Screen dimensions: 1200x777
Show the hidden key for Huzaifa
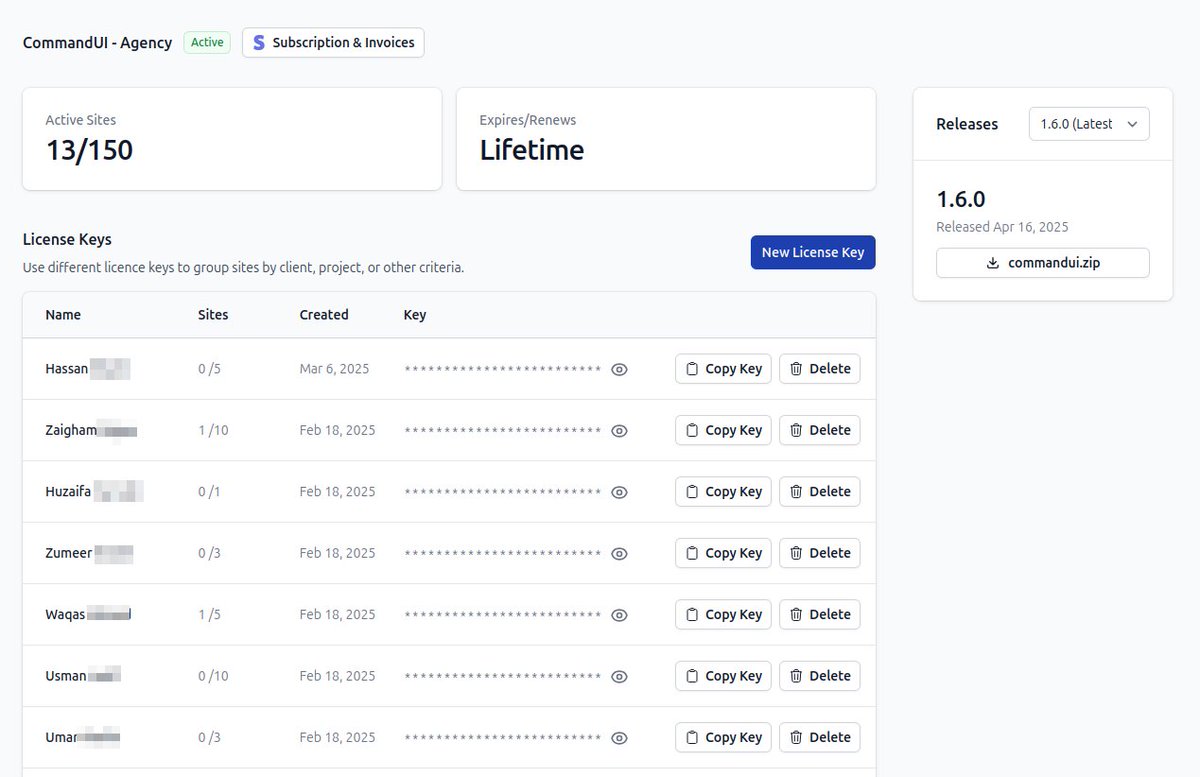coord(619,492)
